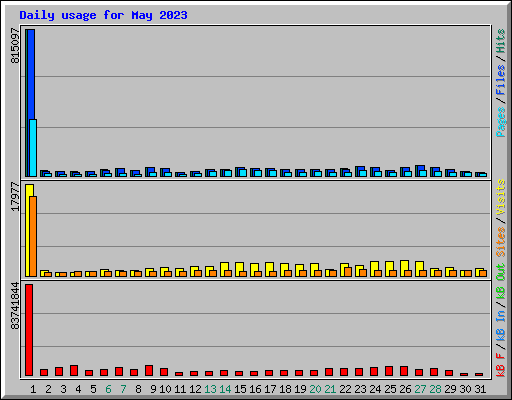Click day label 31 on the x-axis
Image resolution: width=512 pixels, height=400 pixels.
click(x=480, y=389)
